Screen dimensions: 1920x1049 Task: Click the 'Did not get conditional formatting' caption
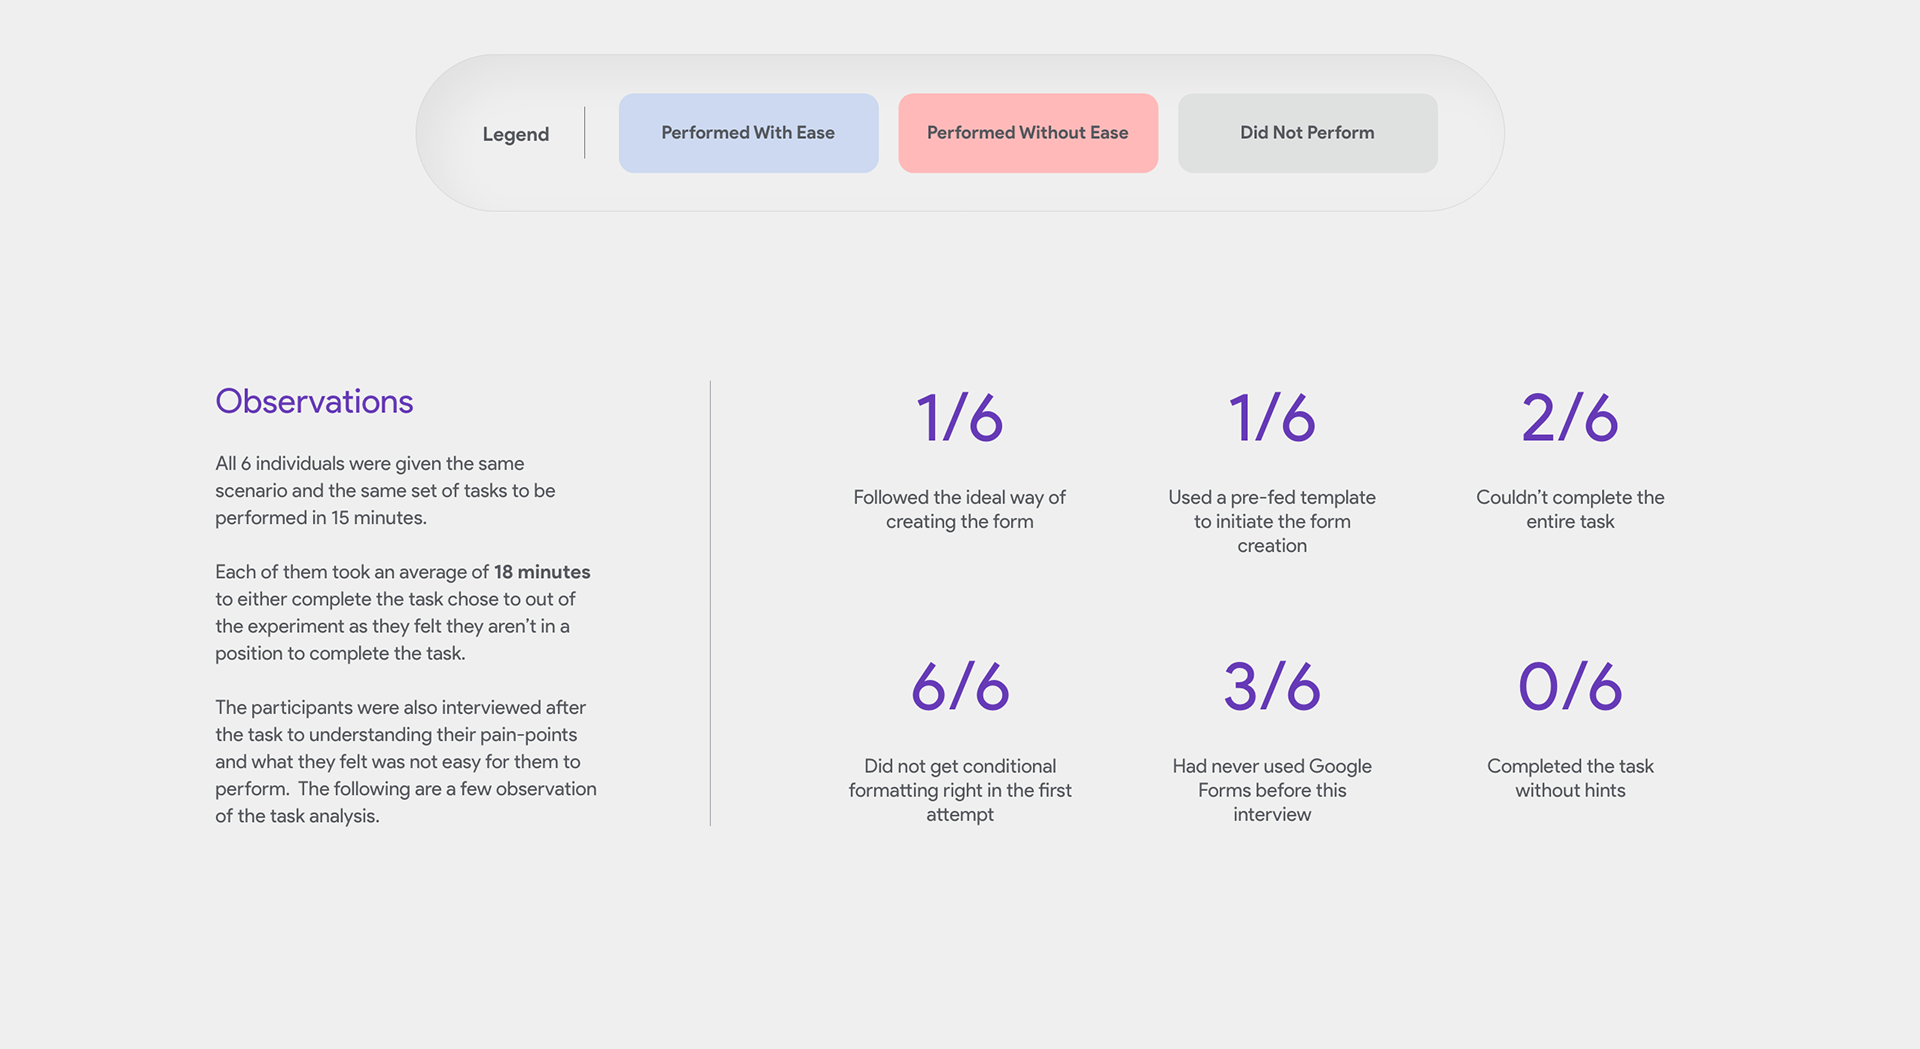click(x=959, y=790)
